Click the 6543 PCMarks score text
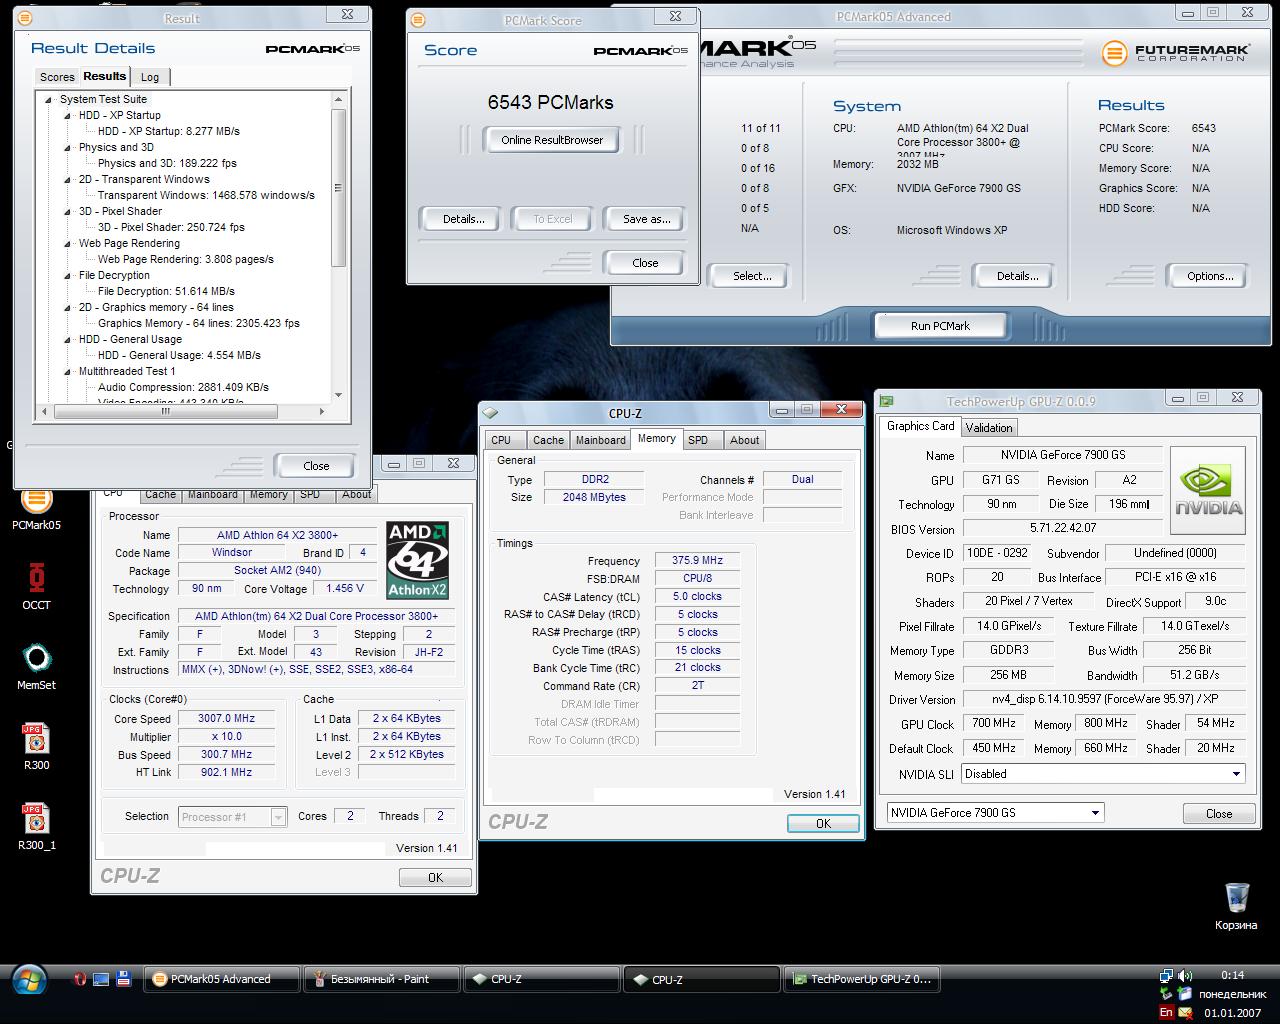Image resolution: width=1280 pixels, height=1024 pixels. pos(551,102)
